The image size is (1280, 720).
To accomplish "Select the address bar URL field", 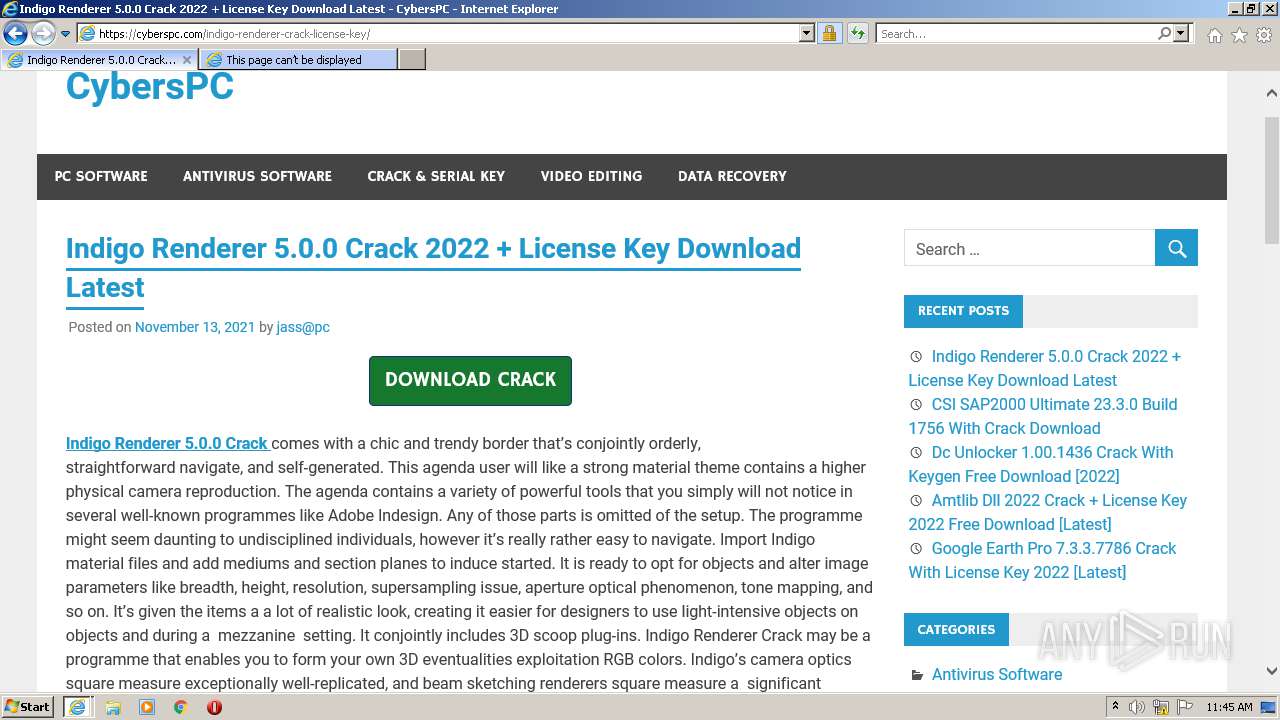I will (x=445, y=33).
